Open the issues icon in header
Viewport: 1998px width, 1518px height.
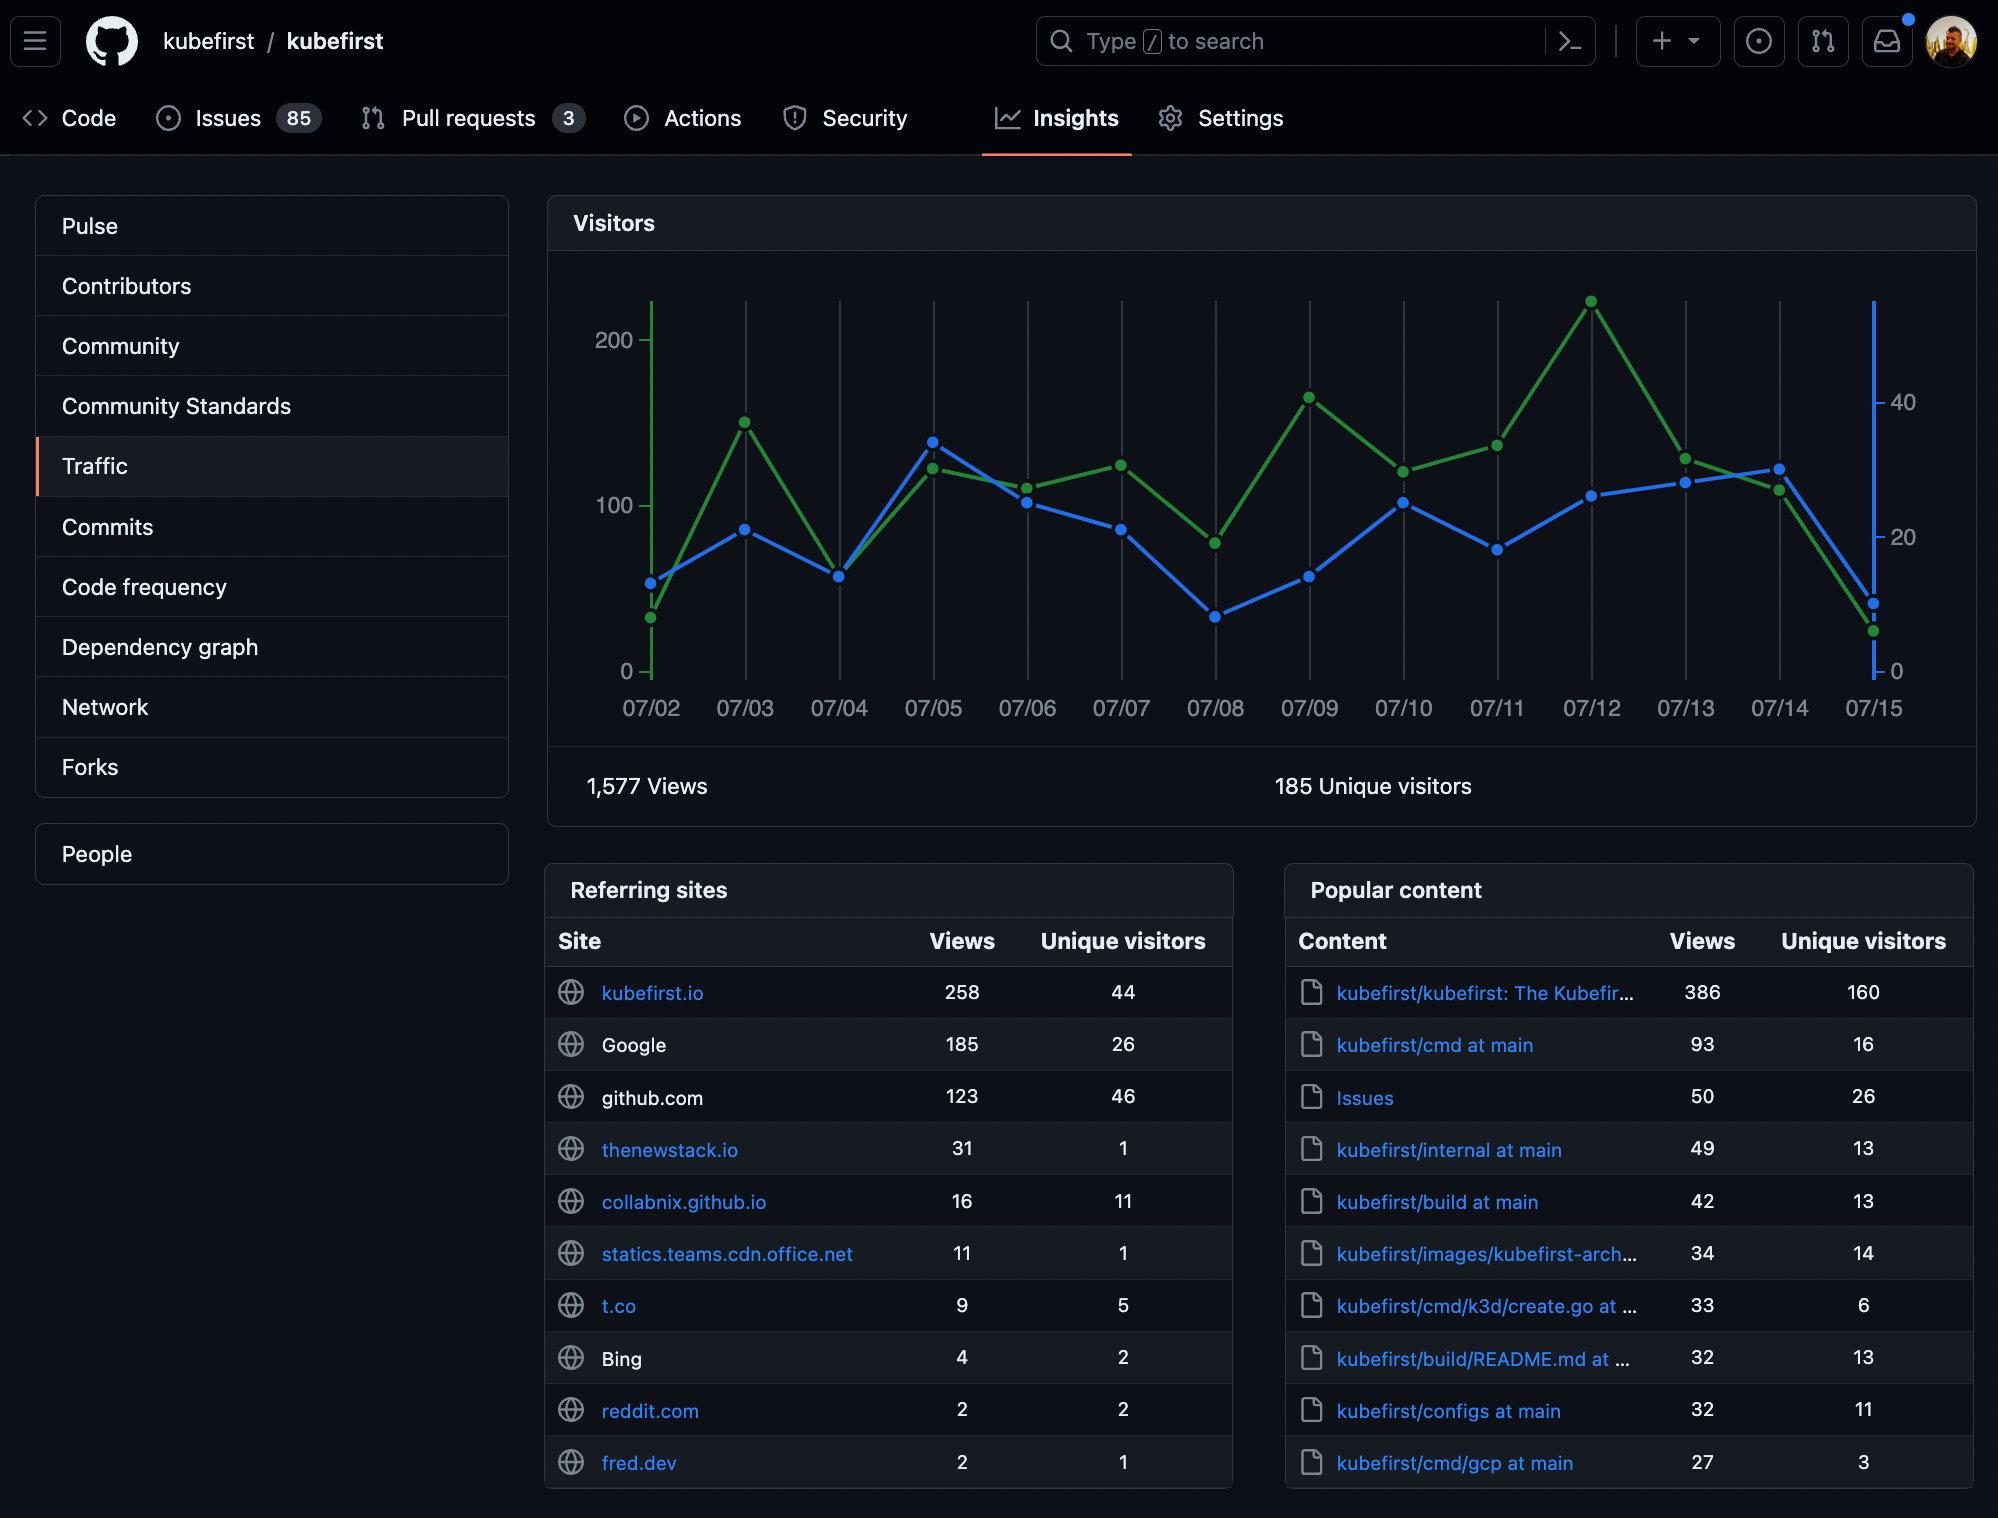[x=1758, y=41]
